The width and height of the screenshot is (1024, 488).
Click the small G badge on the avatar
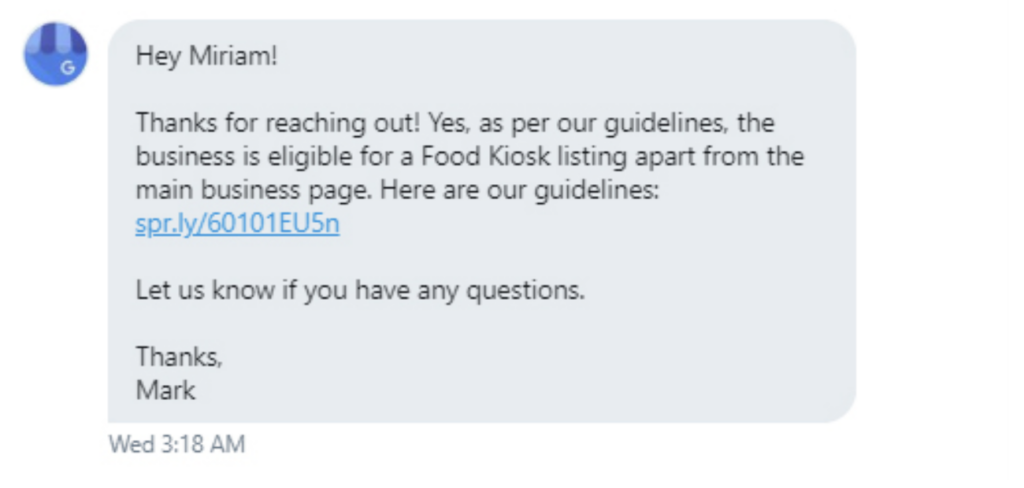[68, 68]
